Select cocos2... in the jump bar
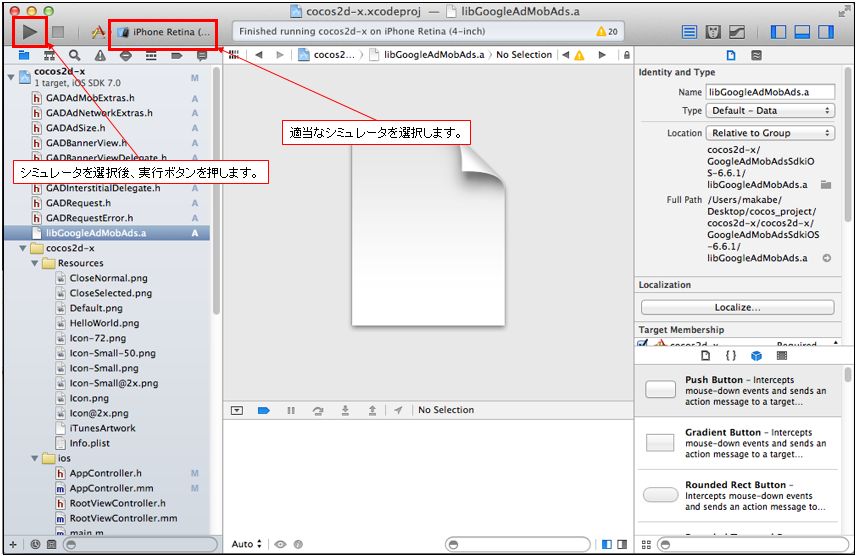The height and width of the screenshot is (556, 858). pos(327,55)
